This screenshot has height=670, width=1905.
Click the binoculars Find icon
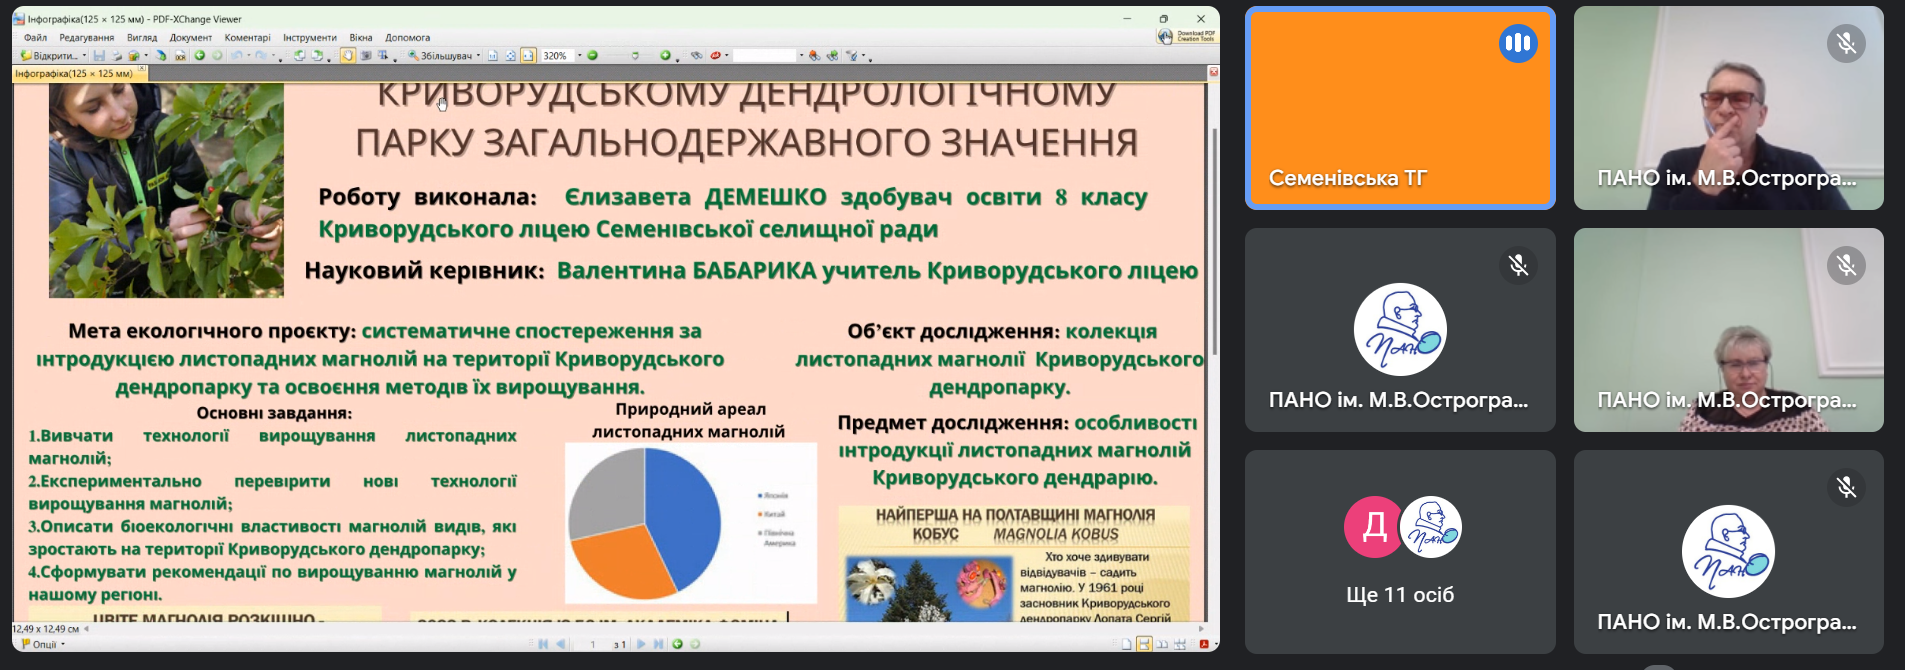coord(697,56)
